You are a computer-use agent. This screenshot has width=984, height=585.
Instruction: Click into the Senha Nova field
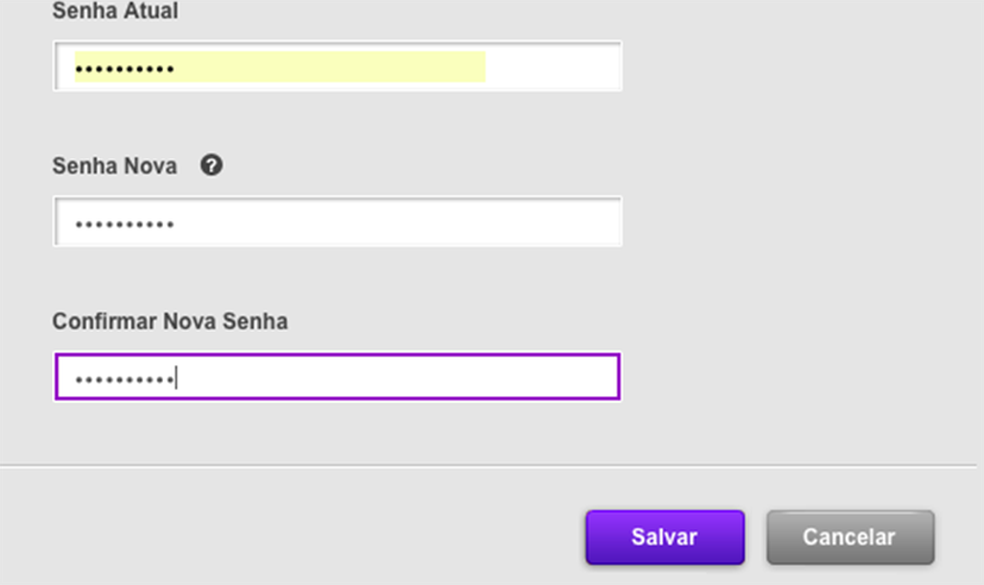coord(337,222)
